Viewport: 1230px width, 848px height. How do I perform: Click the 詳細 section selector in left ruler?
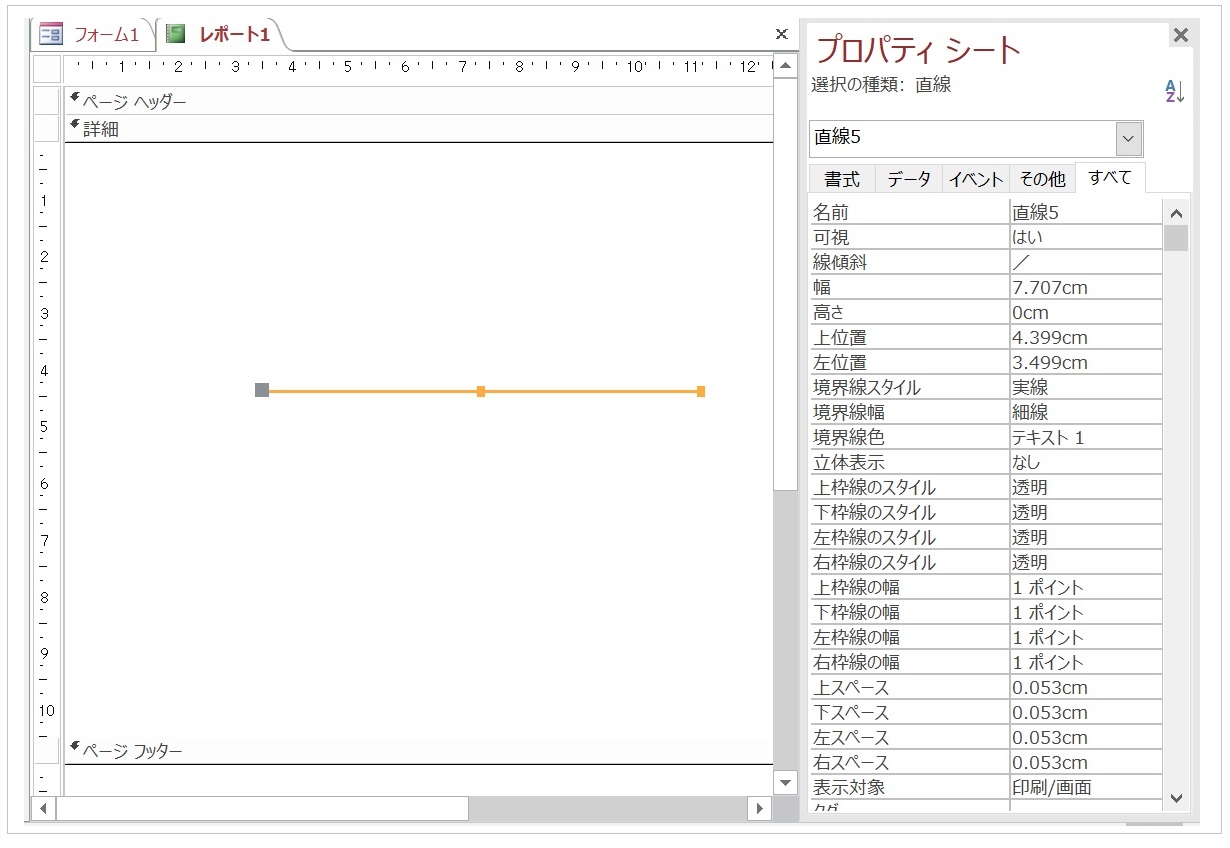(47, 128)
